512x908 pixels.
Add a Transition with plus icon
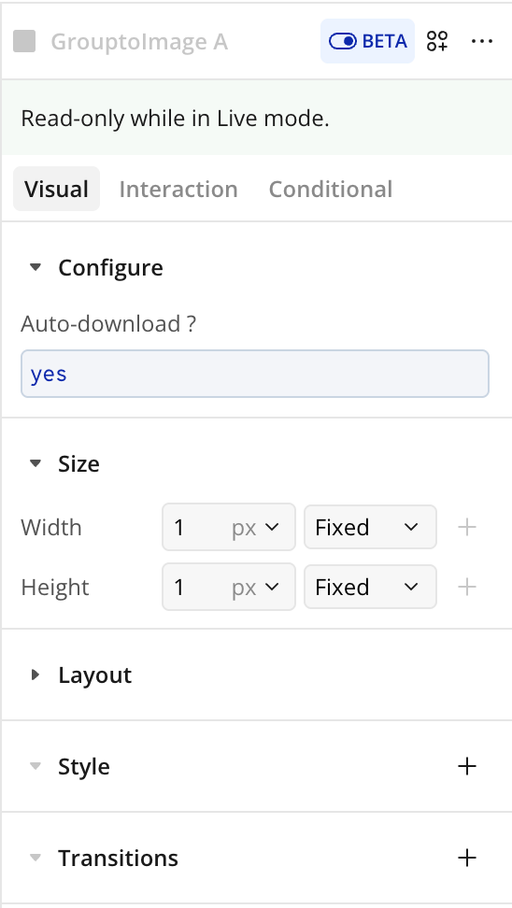467,858
